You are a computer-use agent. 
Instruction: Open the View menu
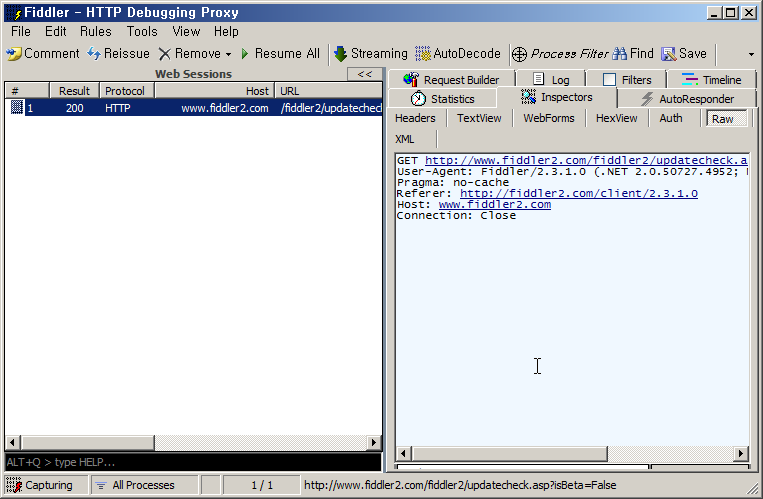click(x=186, y=32)
